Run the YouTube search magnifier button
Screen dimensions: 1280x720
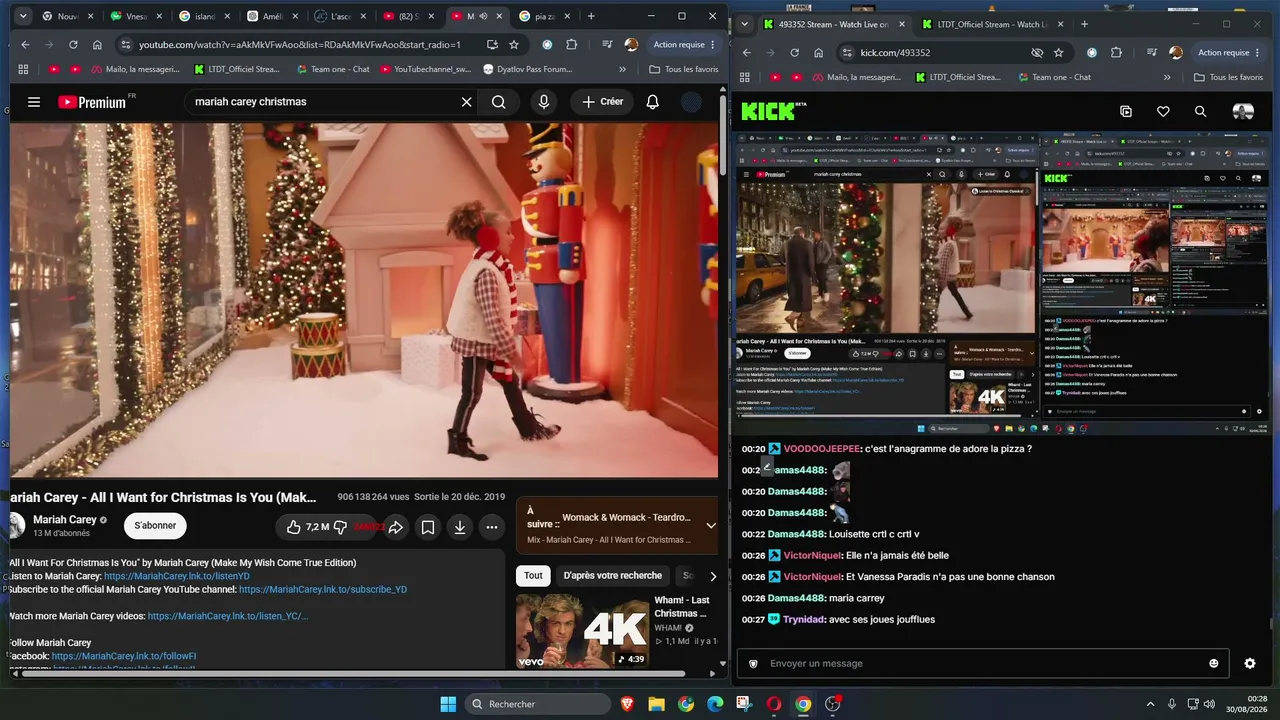pyautogui.click(x=498, y=102)
